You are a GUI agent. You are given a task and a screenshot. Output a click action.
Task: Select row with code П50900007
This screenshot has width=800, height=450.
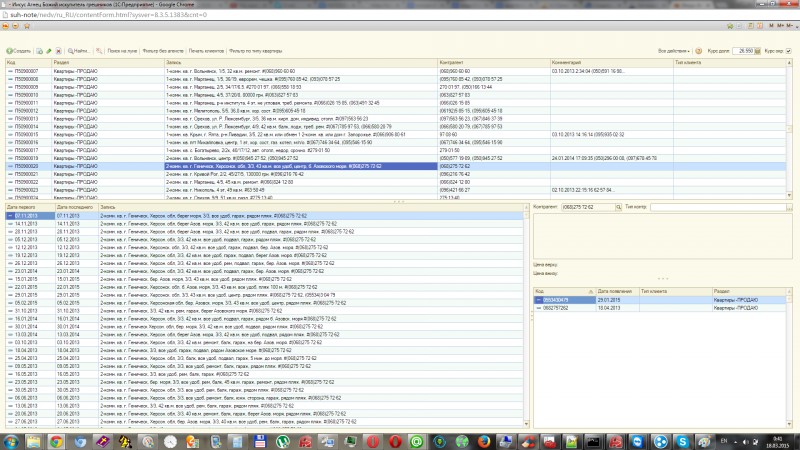point(395,71)
